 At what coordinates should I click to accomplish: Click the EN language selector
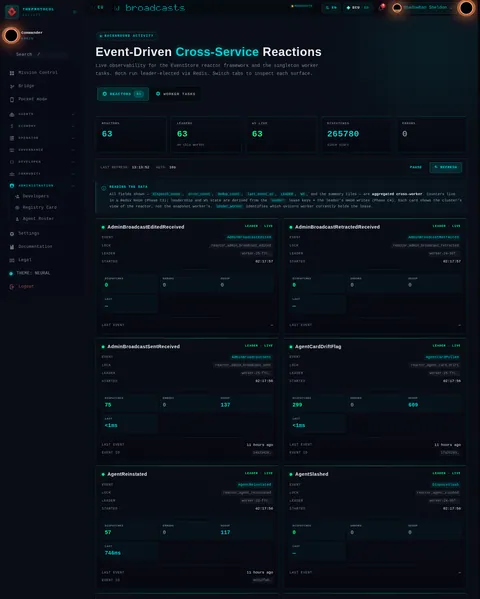(x=331, y=8)
